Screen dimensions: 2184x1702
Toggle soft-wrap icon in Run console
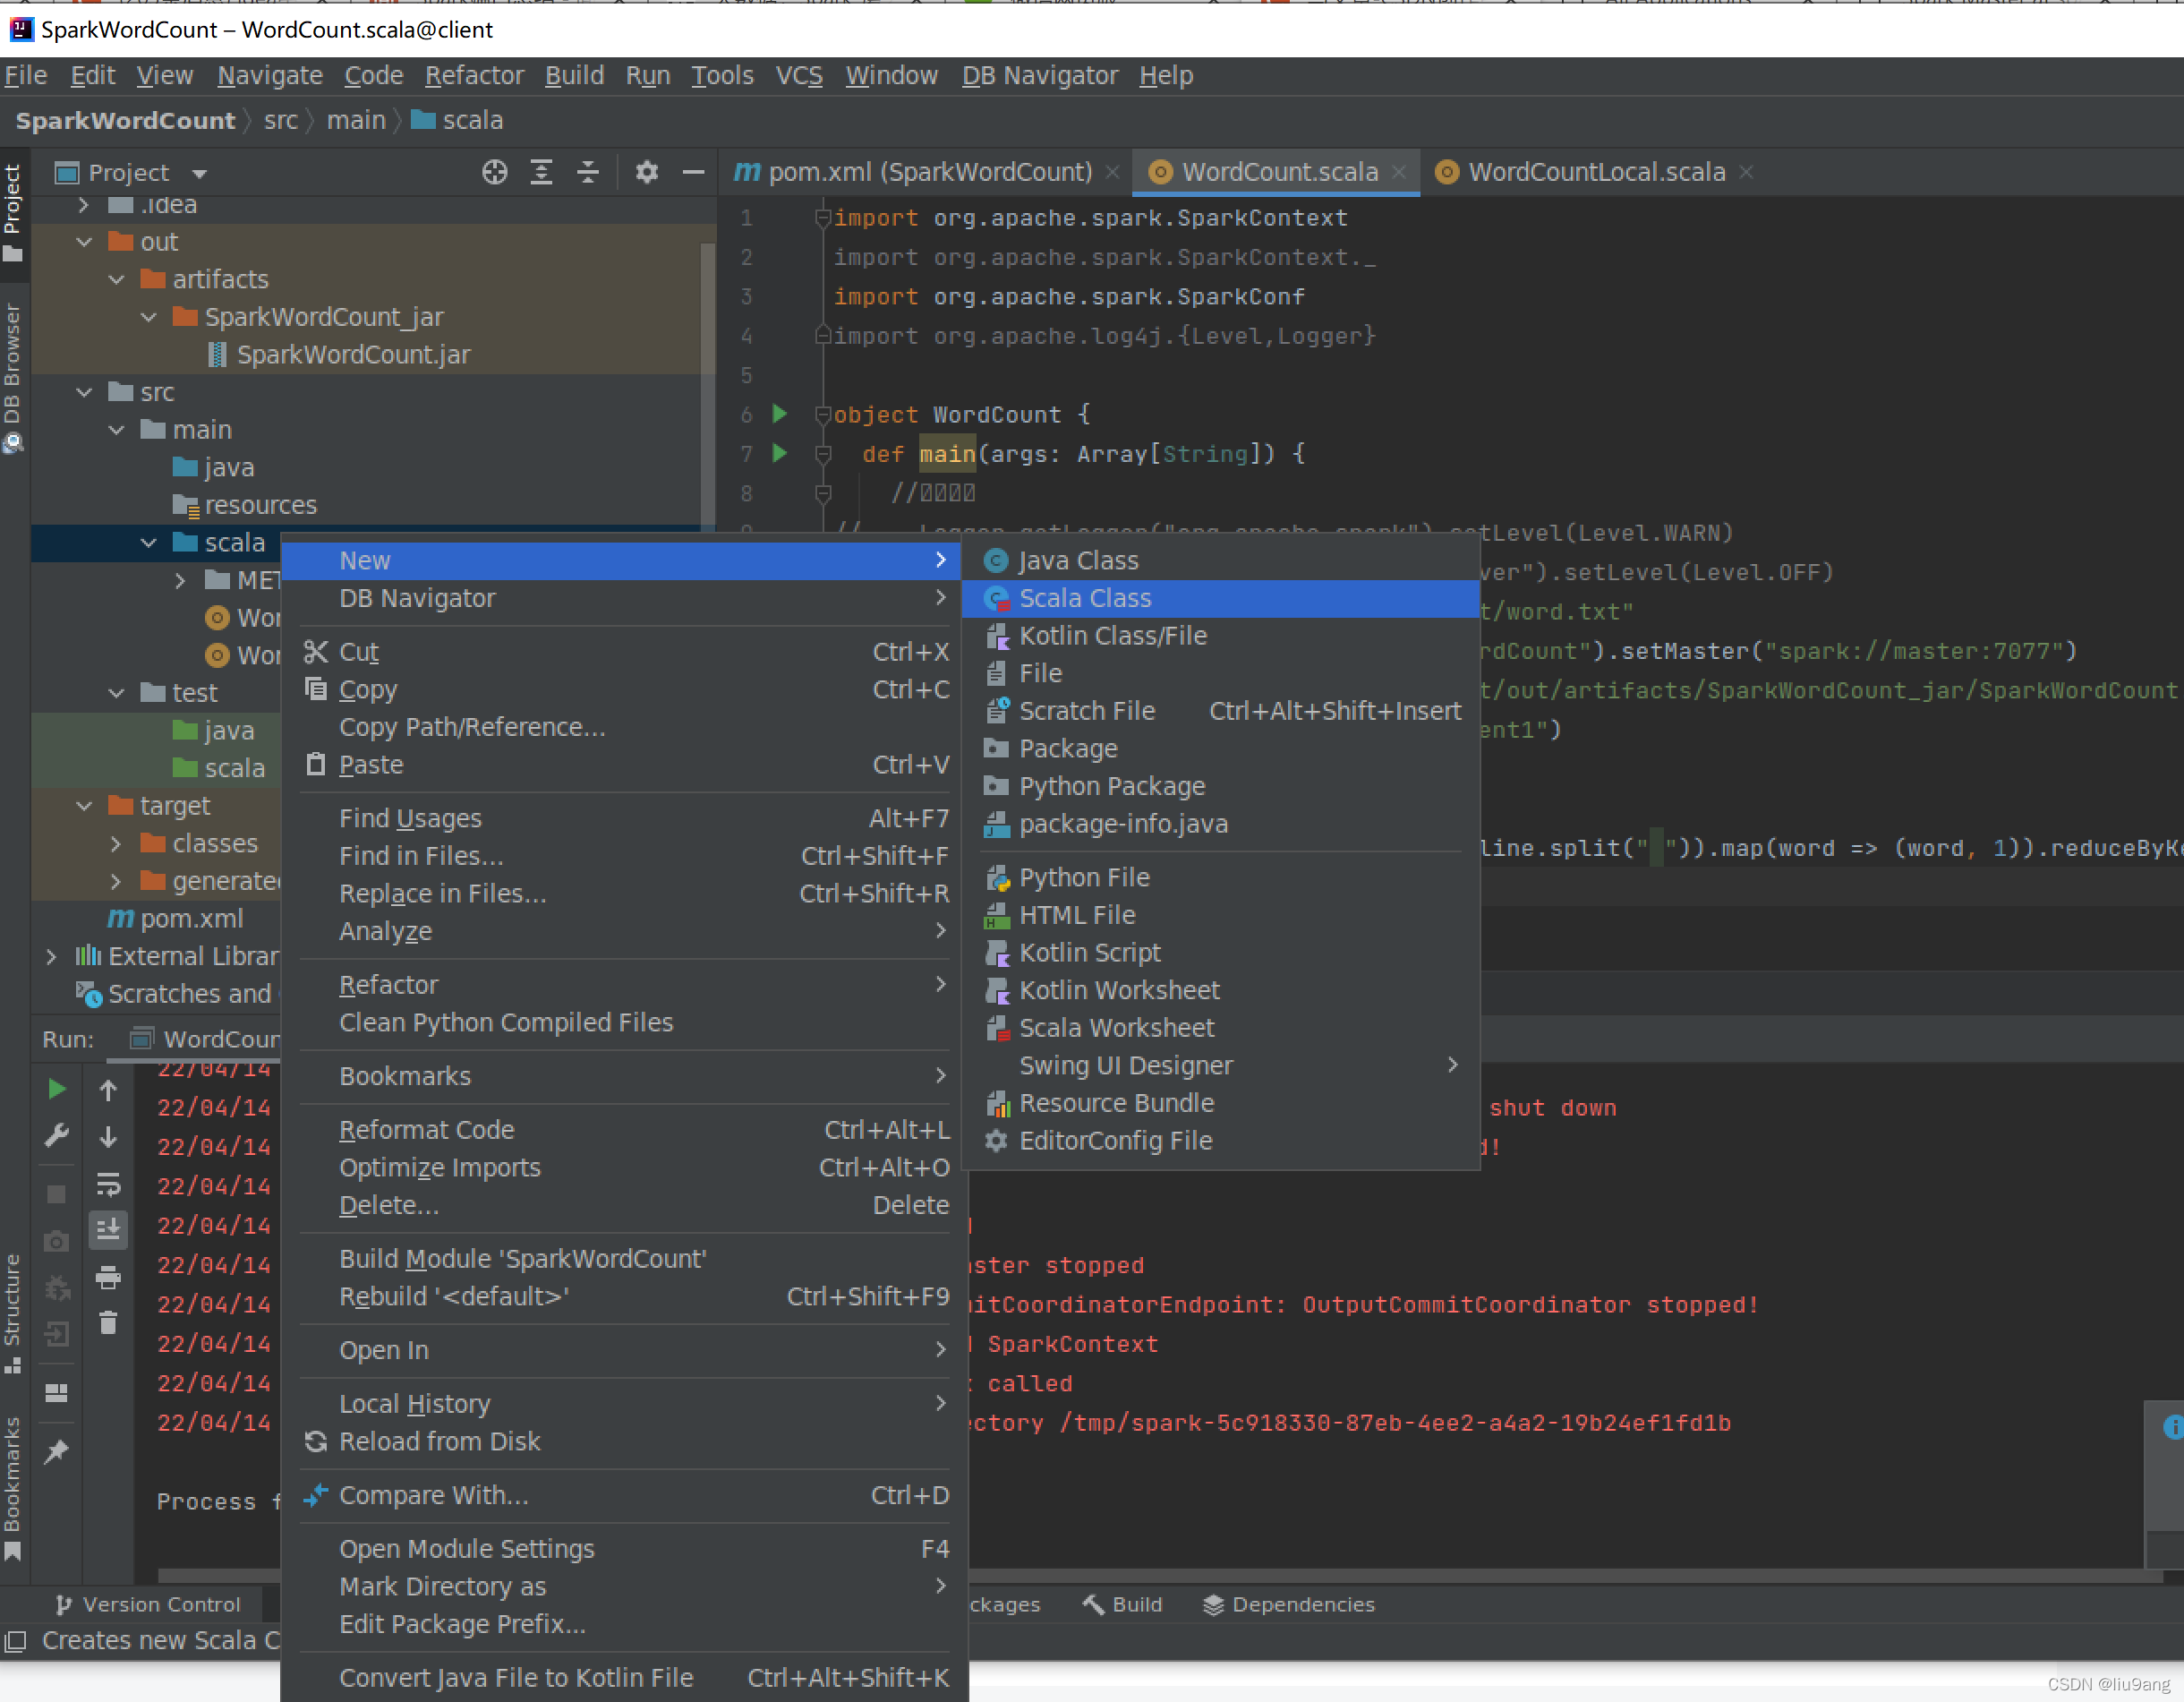coord(108,1184)
